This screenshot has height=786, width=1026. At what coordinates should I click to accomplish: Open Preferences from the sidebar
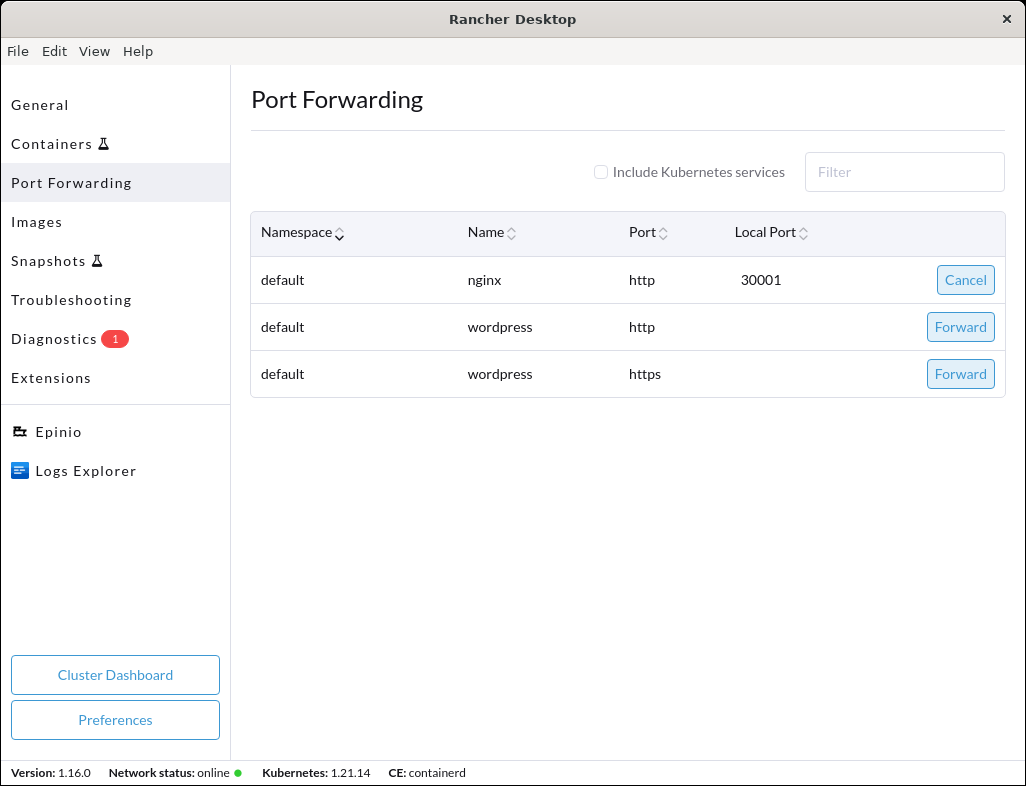pyautogui.click(x=115, y=720)
